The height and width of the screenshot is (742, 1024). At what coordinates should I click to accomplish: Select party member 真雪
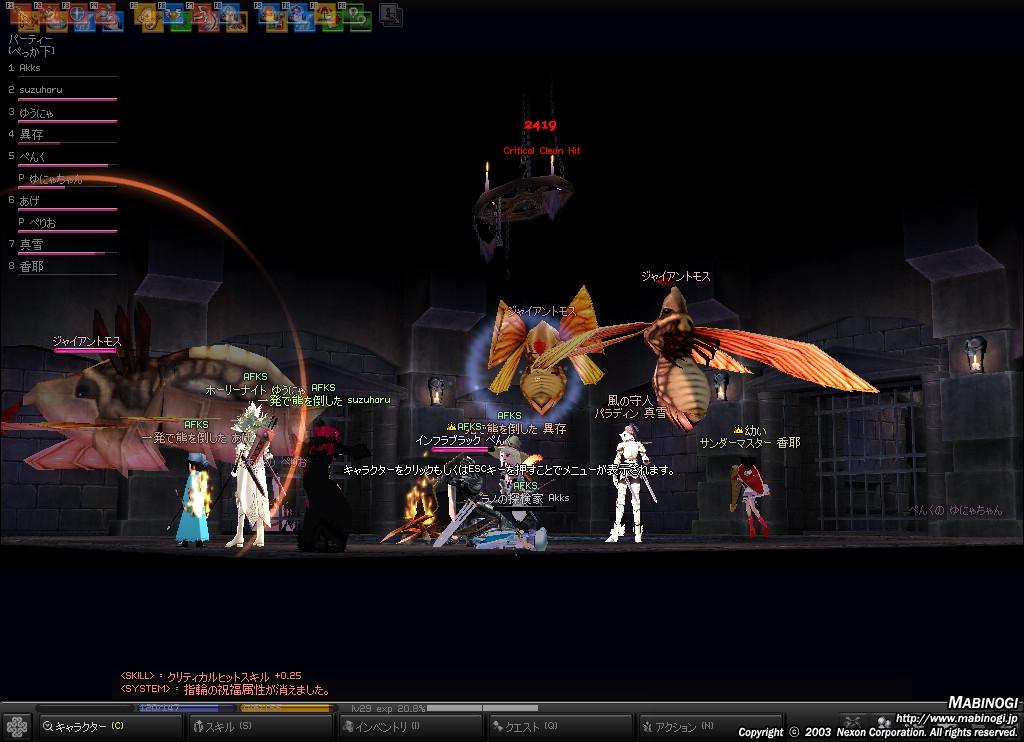[x=63, y=246]
